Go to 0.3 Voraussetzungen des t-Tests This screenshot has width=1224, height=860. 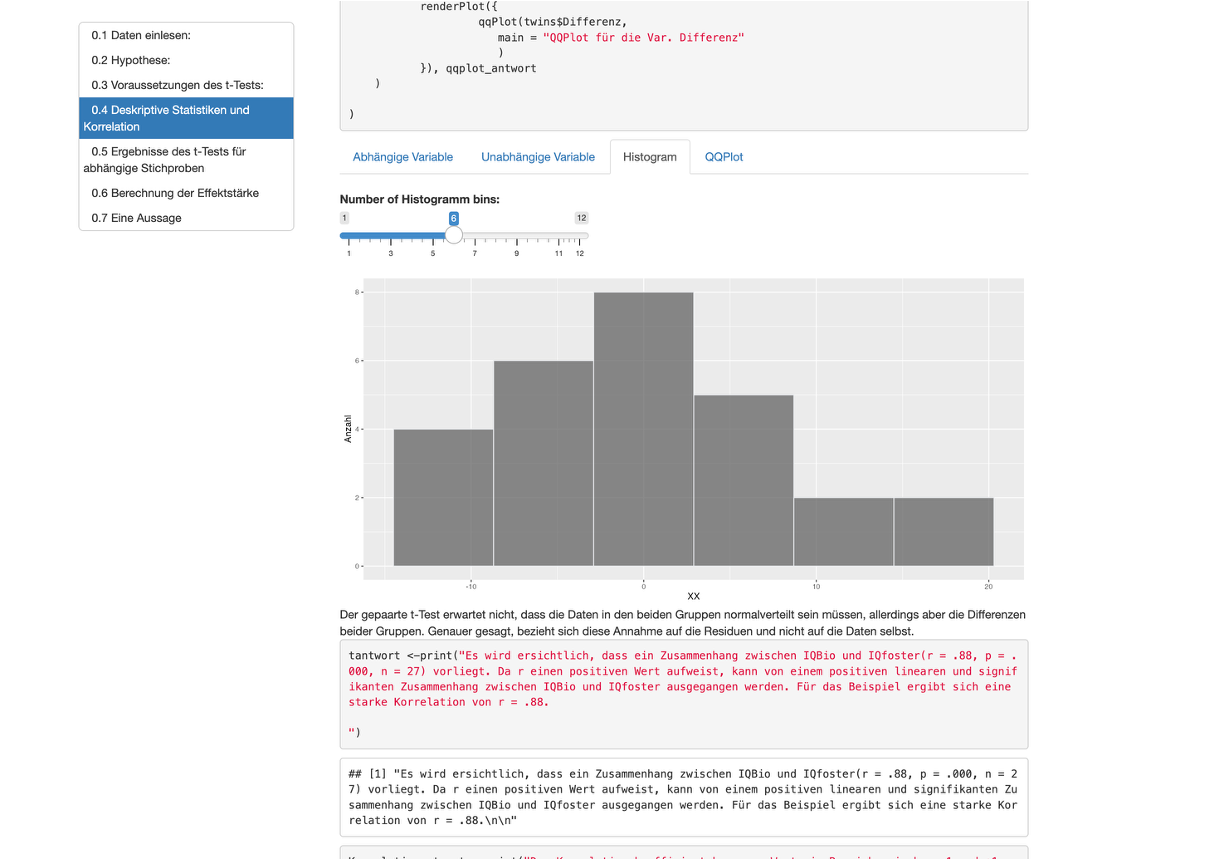point(177,85)
